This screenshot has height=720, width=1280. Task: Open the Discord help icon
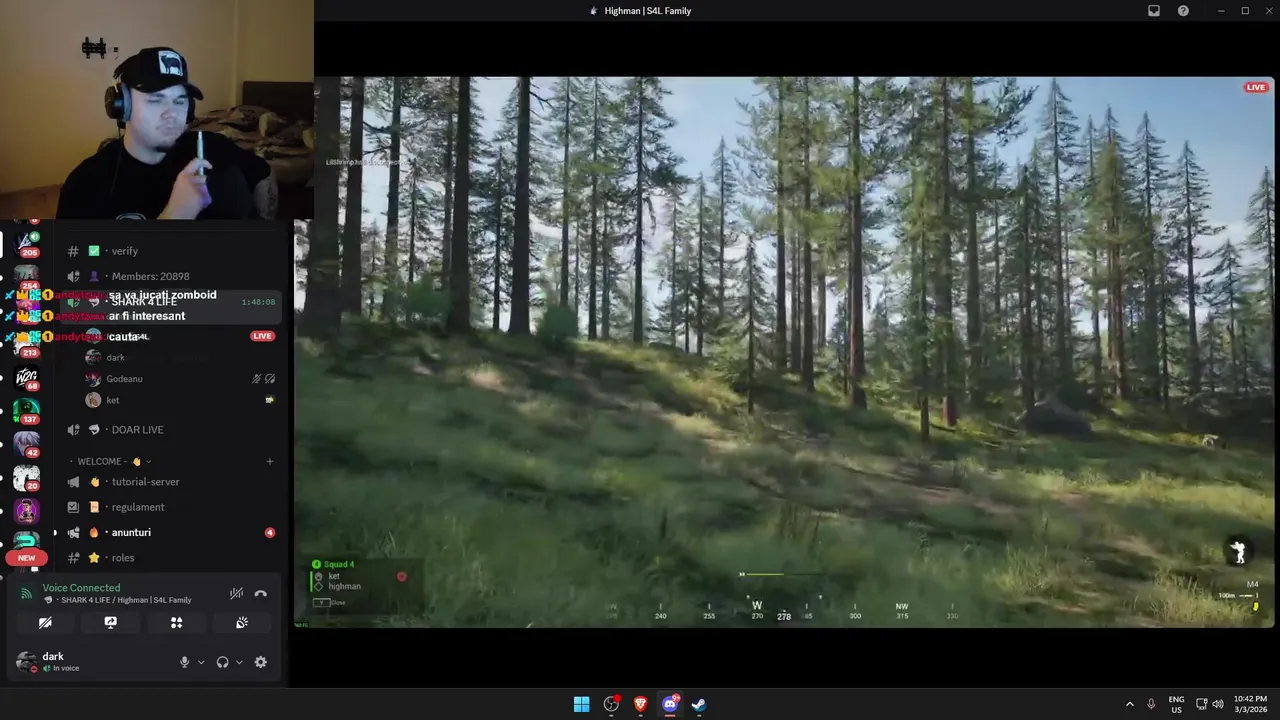click(1184, 11)
